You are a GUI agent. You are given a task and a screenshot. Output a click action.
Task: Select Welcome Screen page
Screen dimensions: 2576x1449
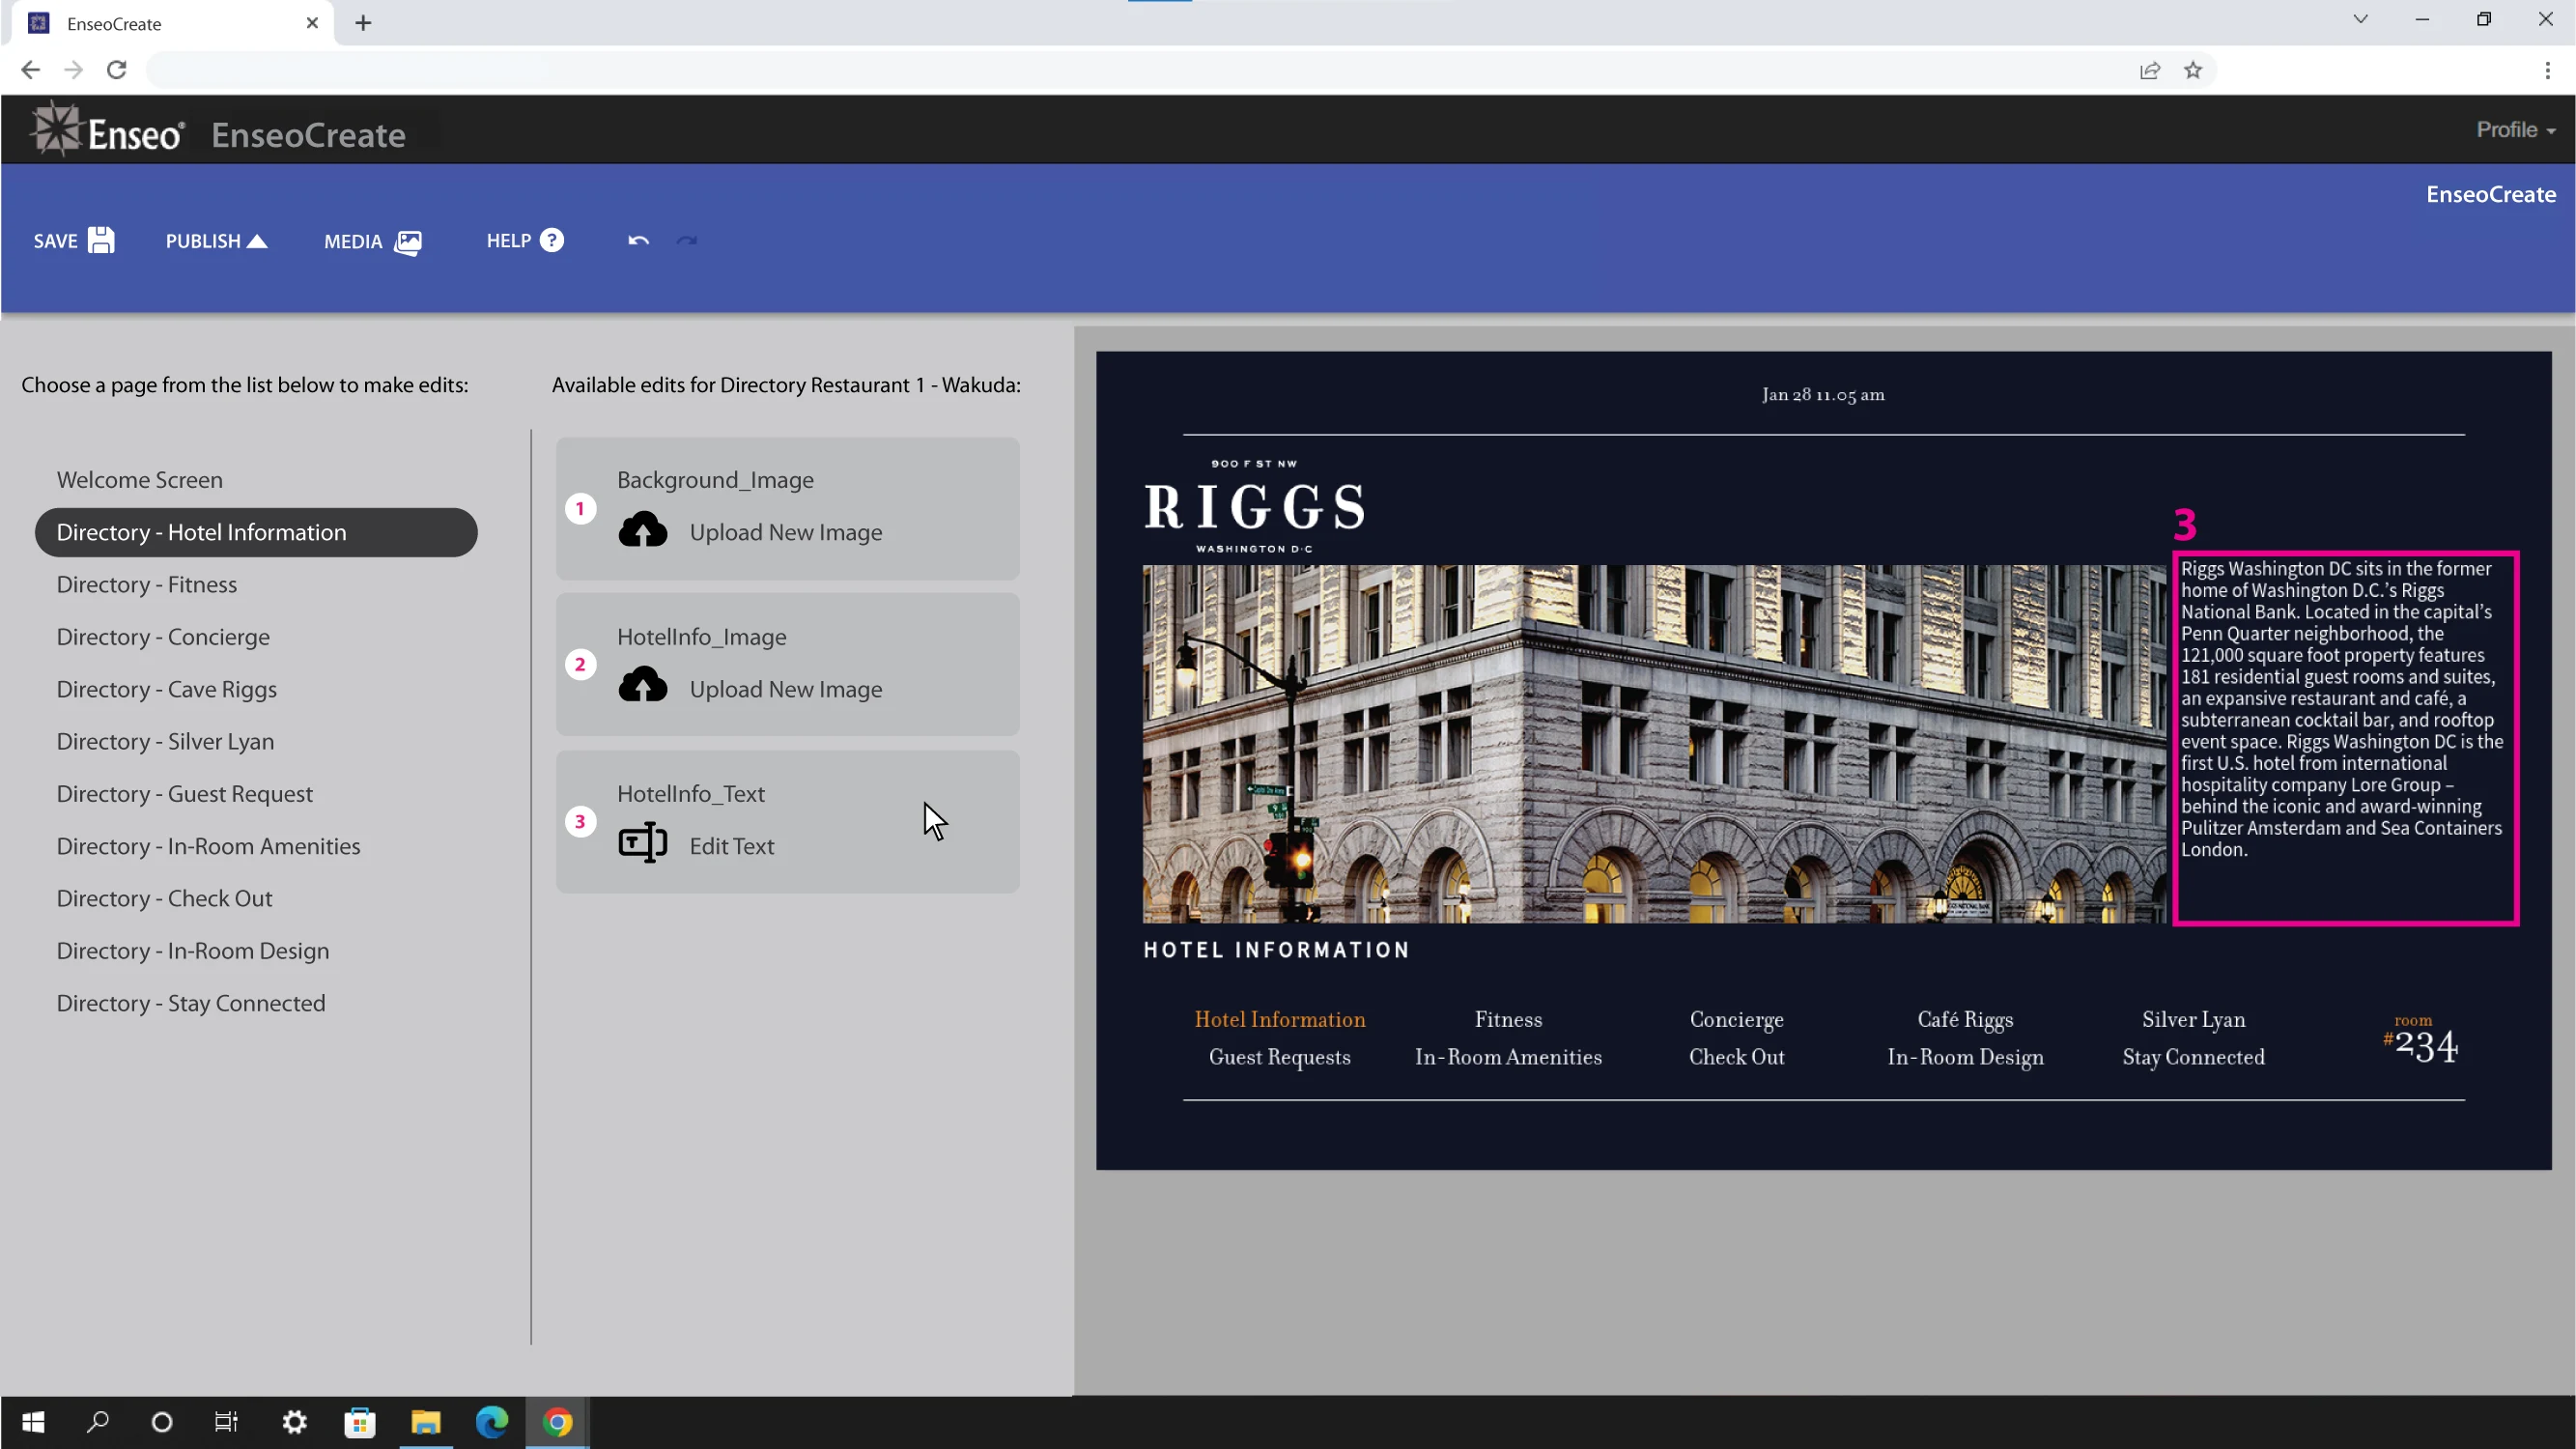point(140,480)
